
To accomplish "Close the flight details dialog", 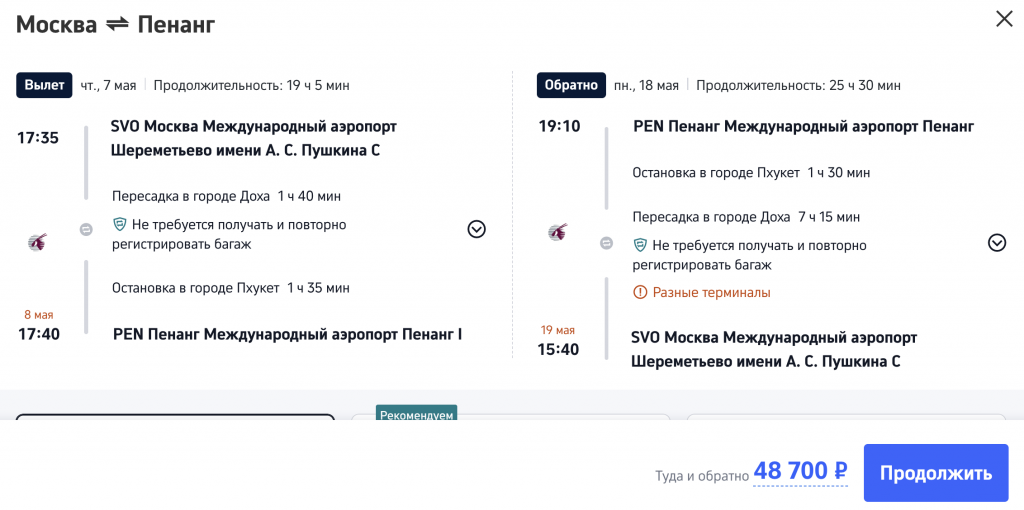I will click(1003, 19).
